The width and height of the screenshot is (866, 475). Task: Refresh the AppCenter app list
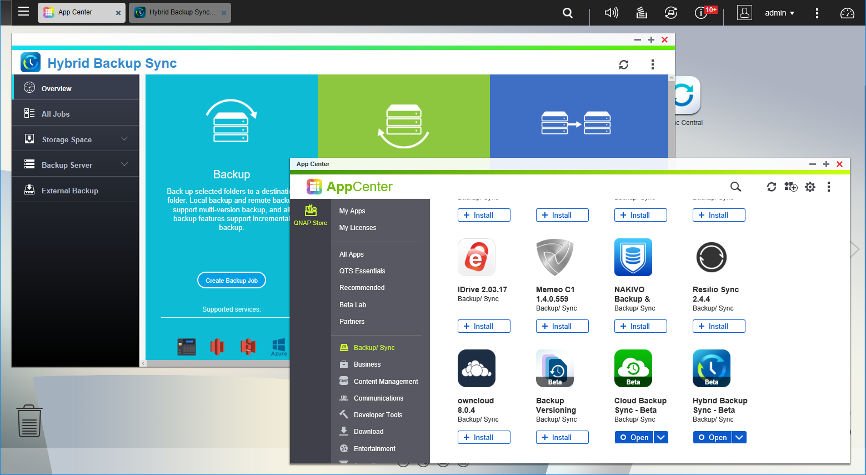(772, 187)
